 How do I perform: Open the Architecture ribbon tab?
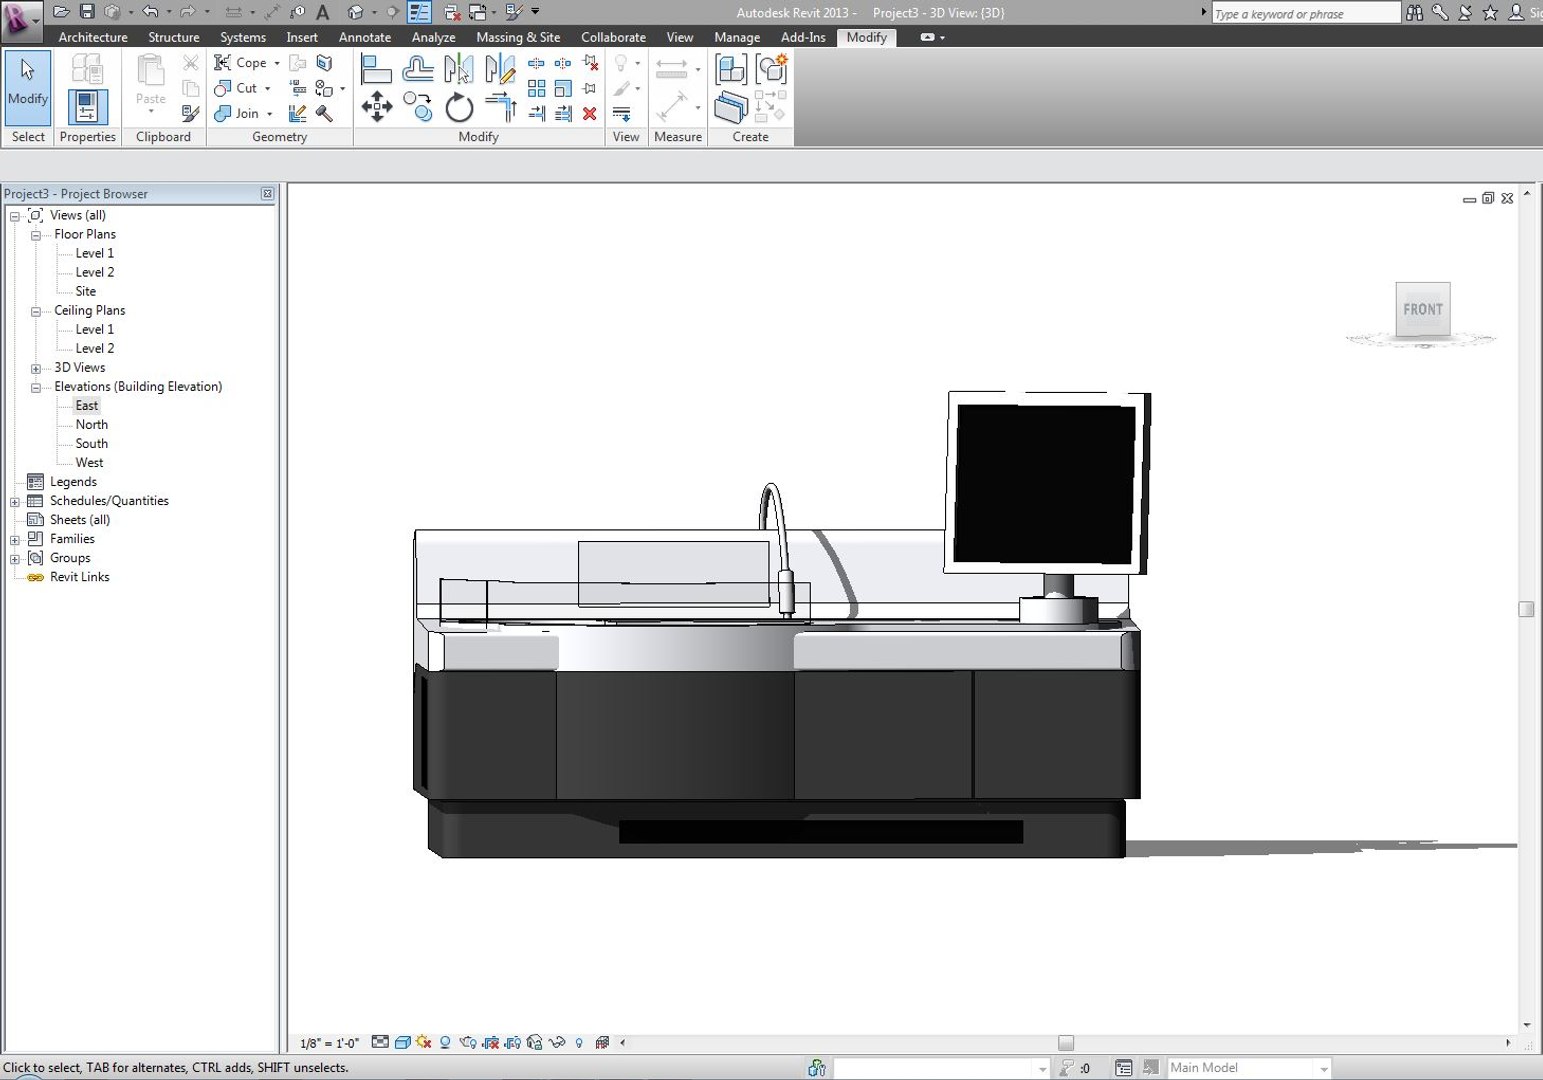click(x=93, y=37)
